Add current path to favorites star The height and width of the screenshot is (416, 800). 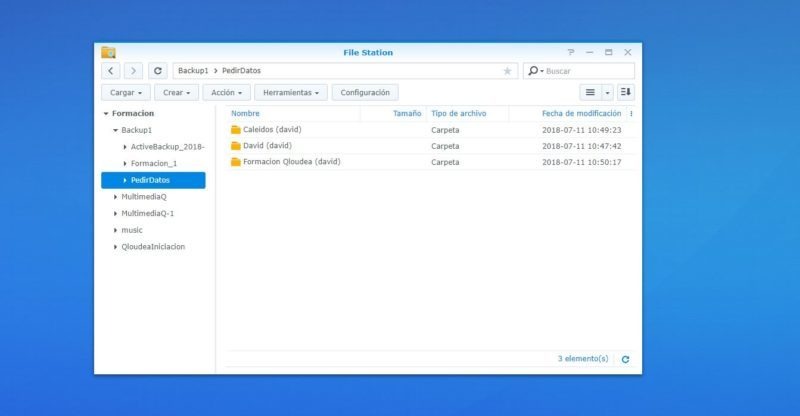507,71
